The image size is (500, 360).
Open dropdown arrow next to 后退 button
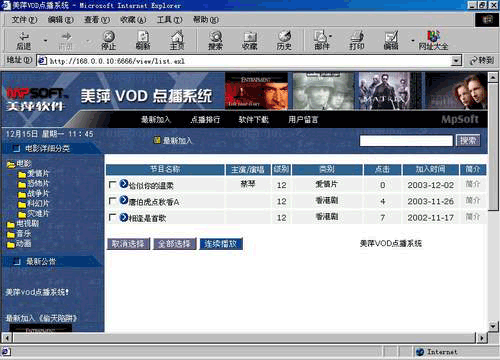(x=45, y=40)
